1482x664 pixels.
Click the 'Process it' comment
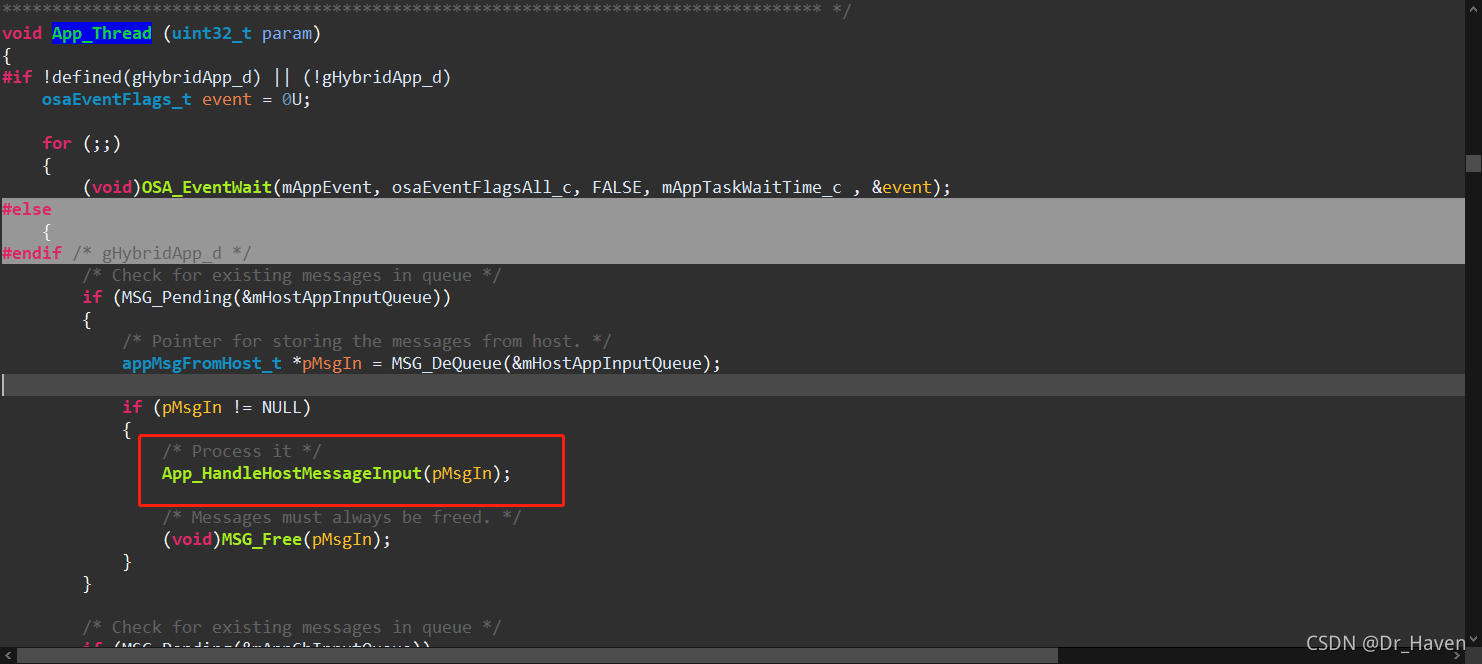click(242, 451)
